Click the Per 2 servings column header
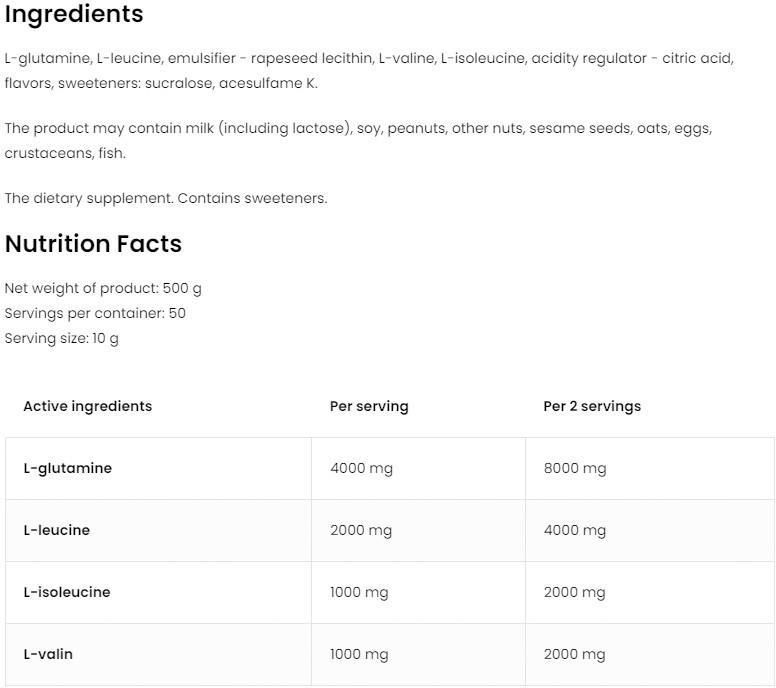776x688 pixels. 592,406
